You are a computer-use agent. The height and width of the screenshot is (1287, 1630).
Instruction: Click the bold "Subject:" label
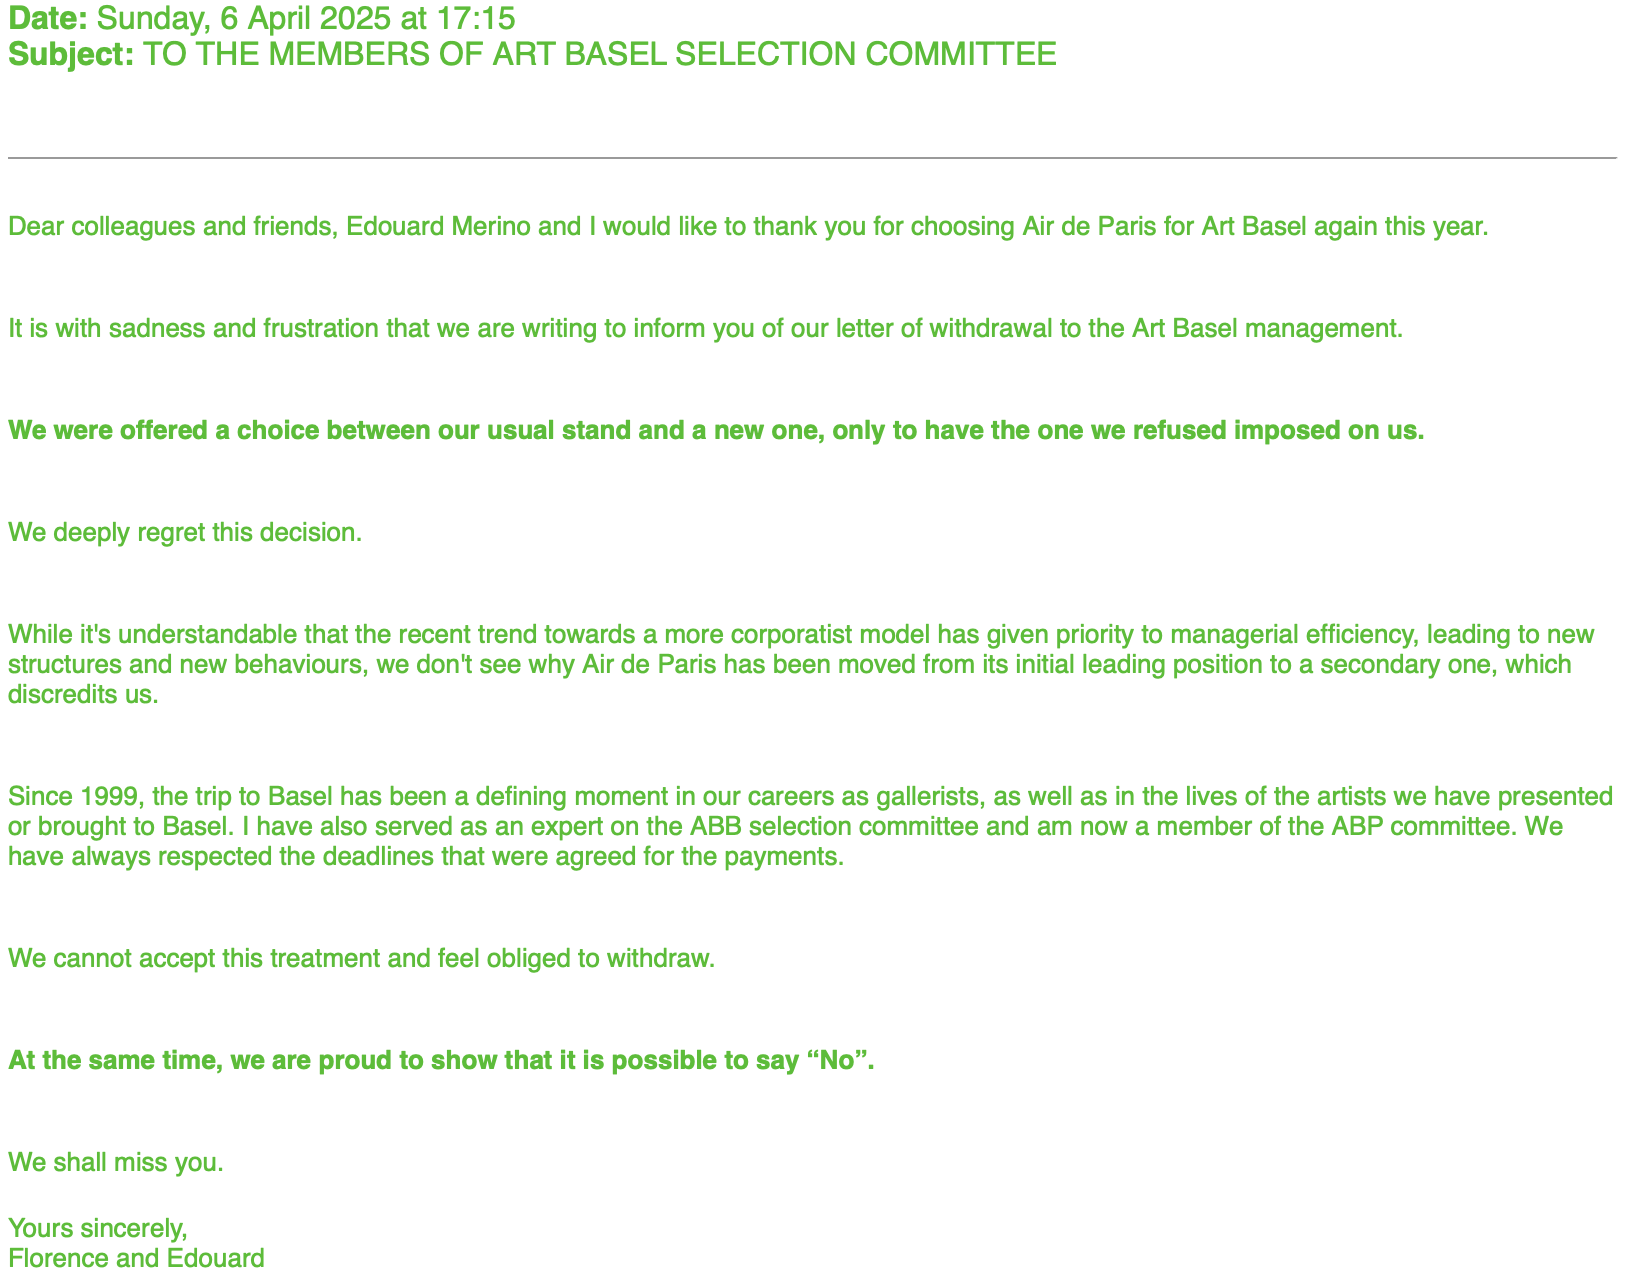coord(70,54)
